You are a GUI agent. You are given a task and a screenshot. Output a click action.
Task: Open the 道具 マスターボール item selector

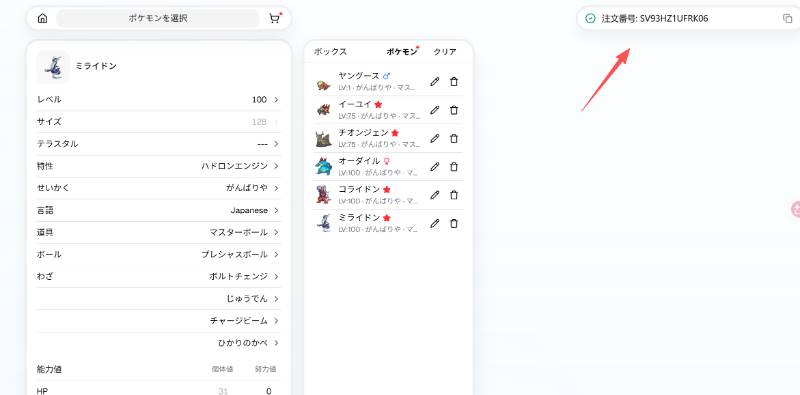pyautogui.click(x=158, y=232)
